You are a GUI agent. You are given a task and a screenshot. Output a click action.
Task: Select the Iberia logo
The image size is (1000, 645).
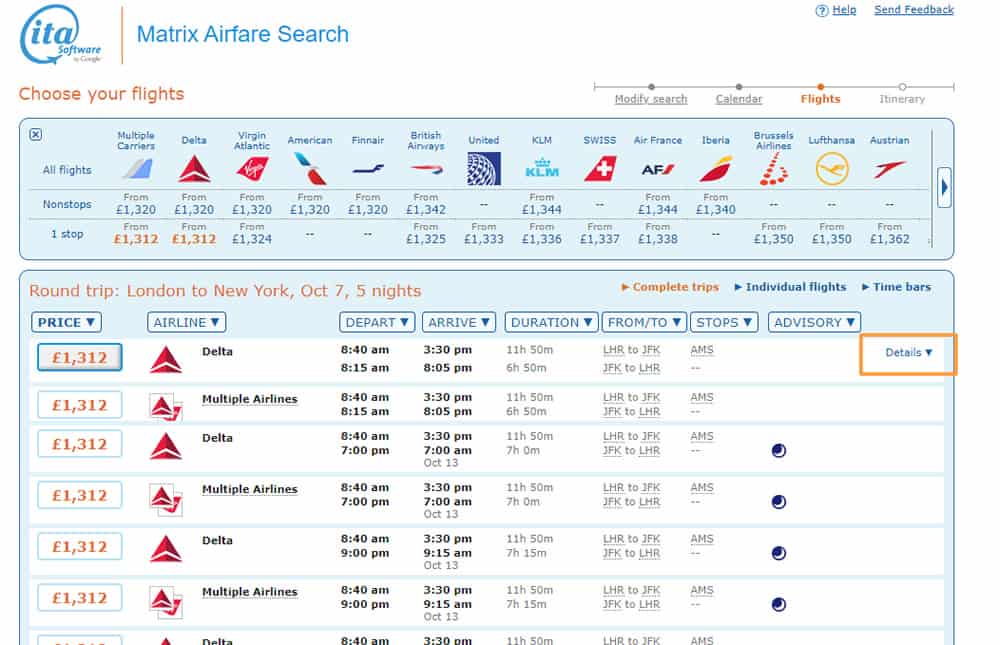[x=716, y=170]
